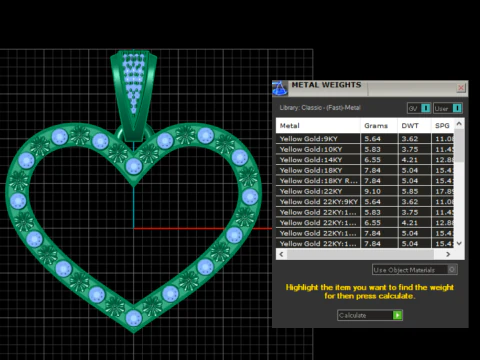
Task: Sort by the Metal column header
Action: 318,126
